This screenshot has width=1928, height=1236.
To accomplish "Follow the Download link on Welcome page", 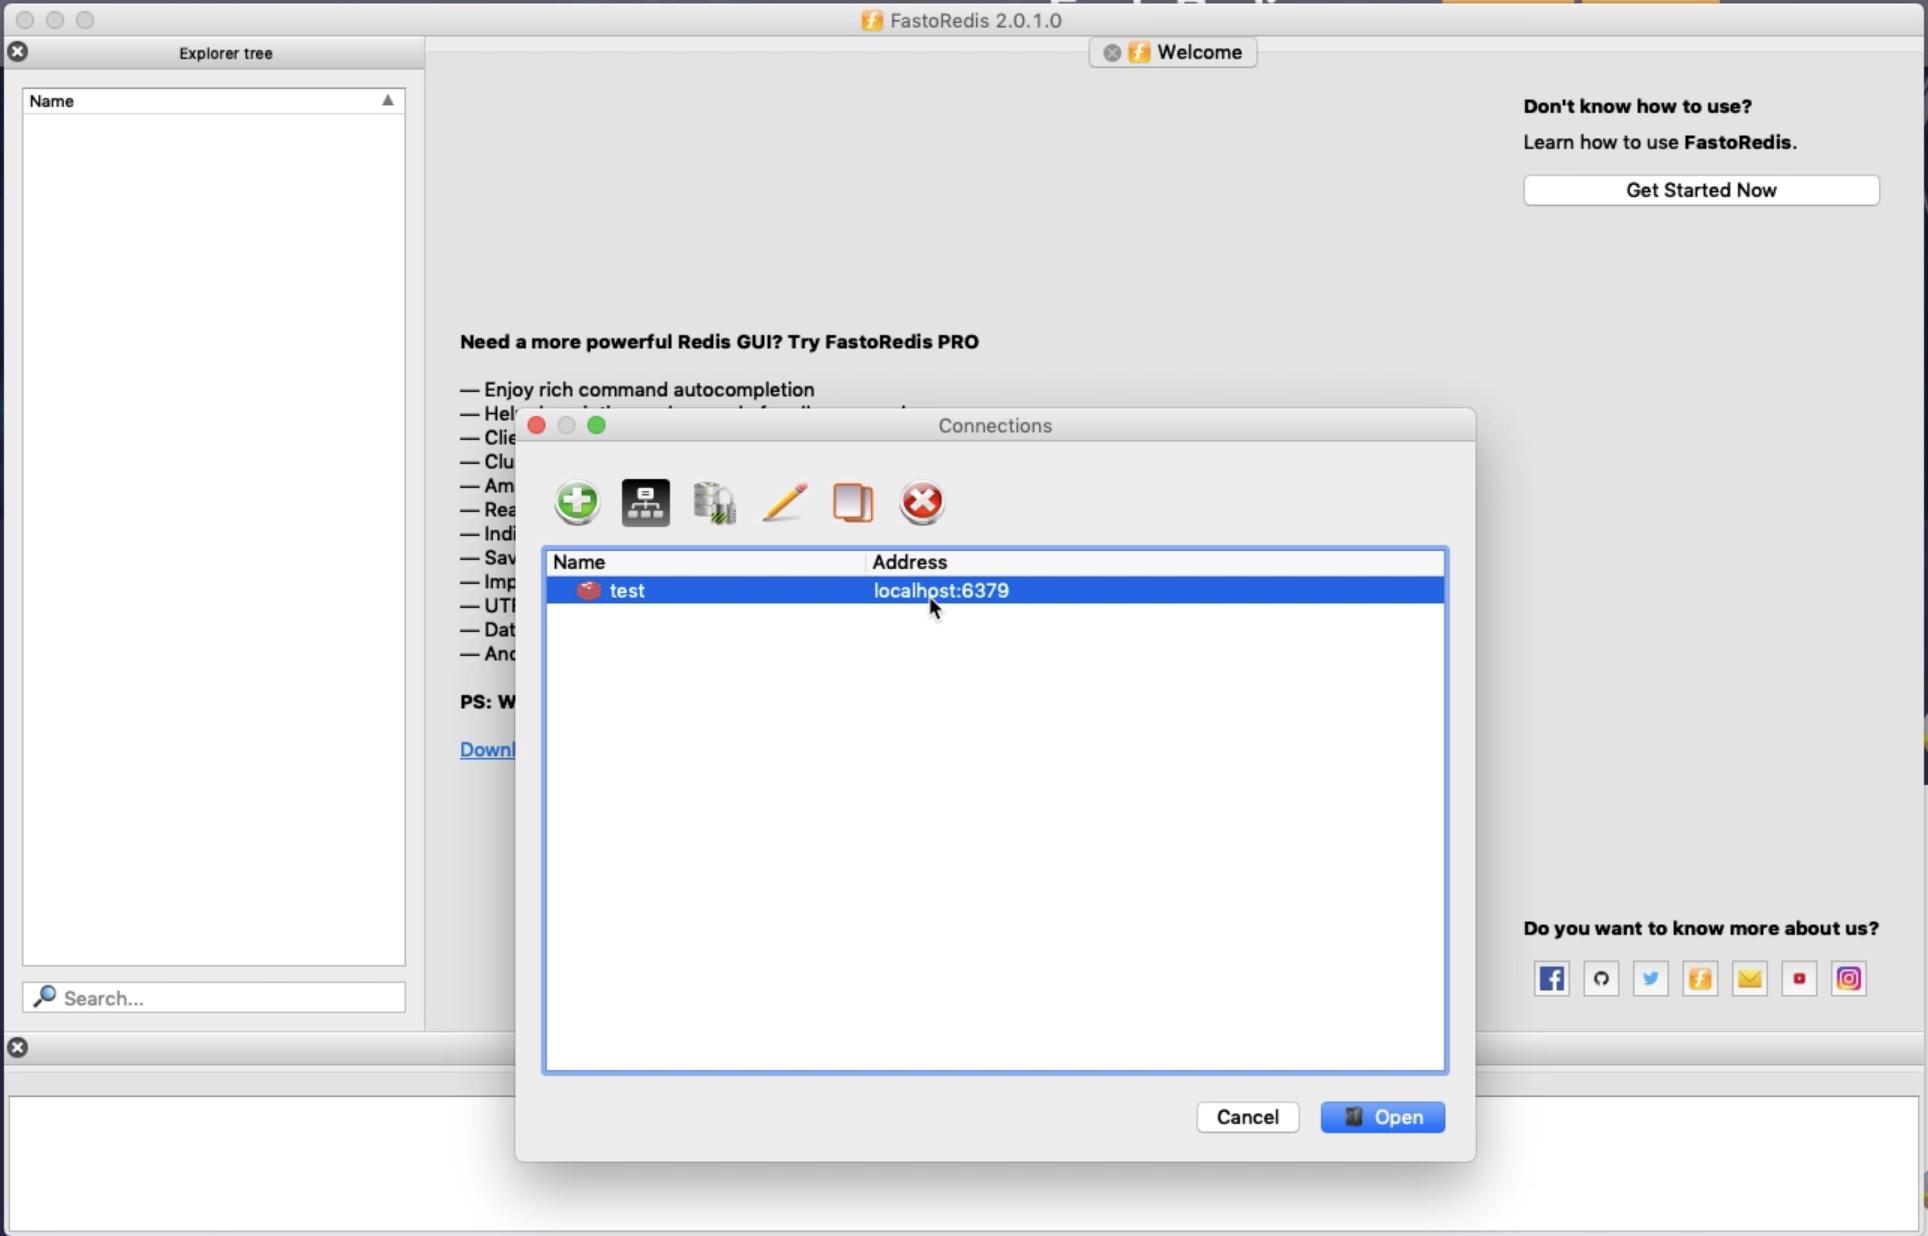I will pyautogui.click(x=488, y=749).
